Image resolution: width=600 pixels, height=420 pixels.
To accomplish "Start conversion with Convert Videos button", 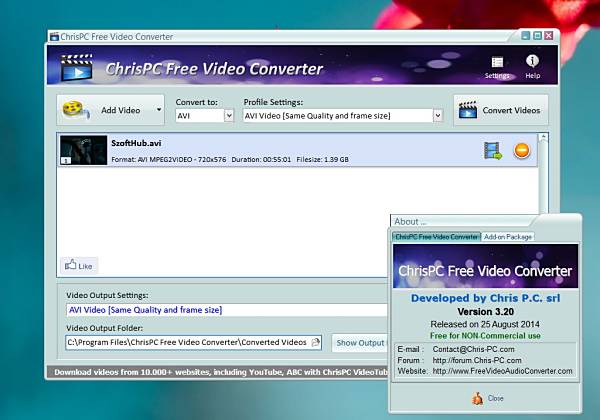I will (501, 110).
